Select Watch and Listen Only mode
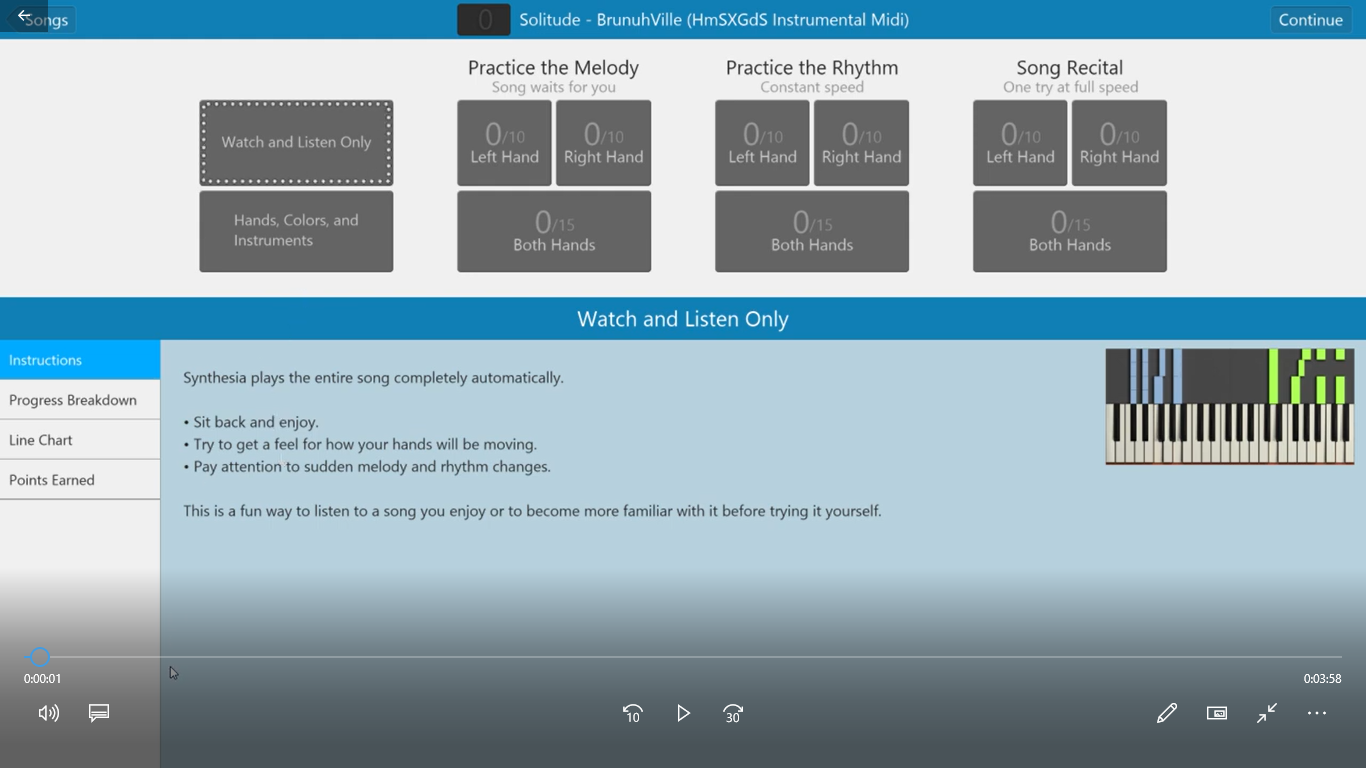 (296, 142)
